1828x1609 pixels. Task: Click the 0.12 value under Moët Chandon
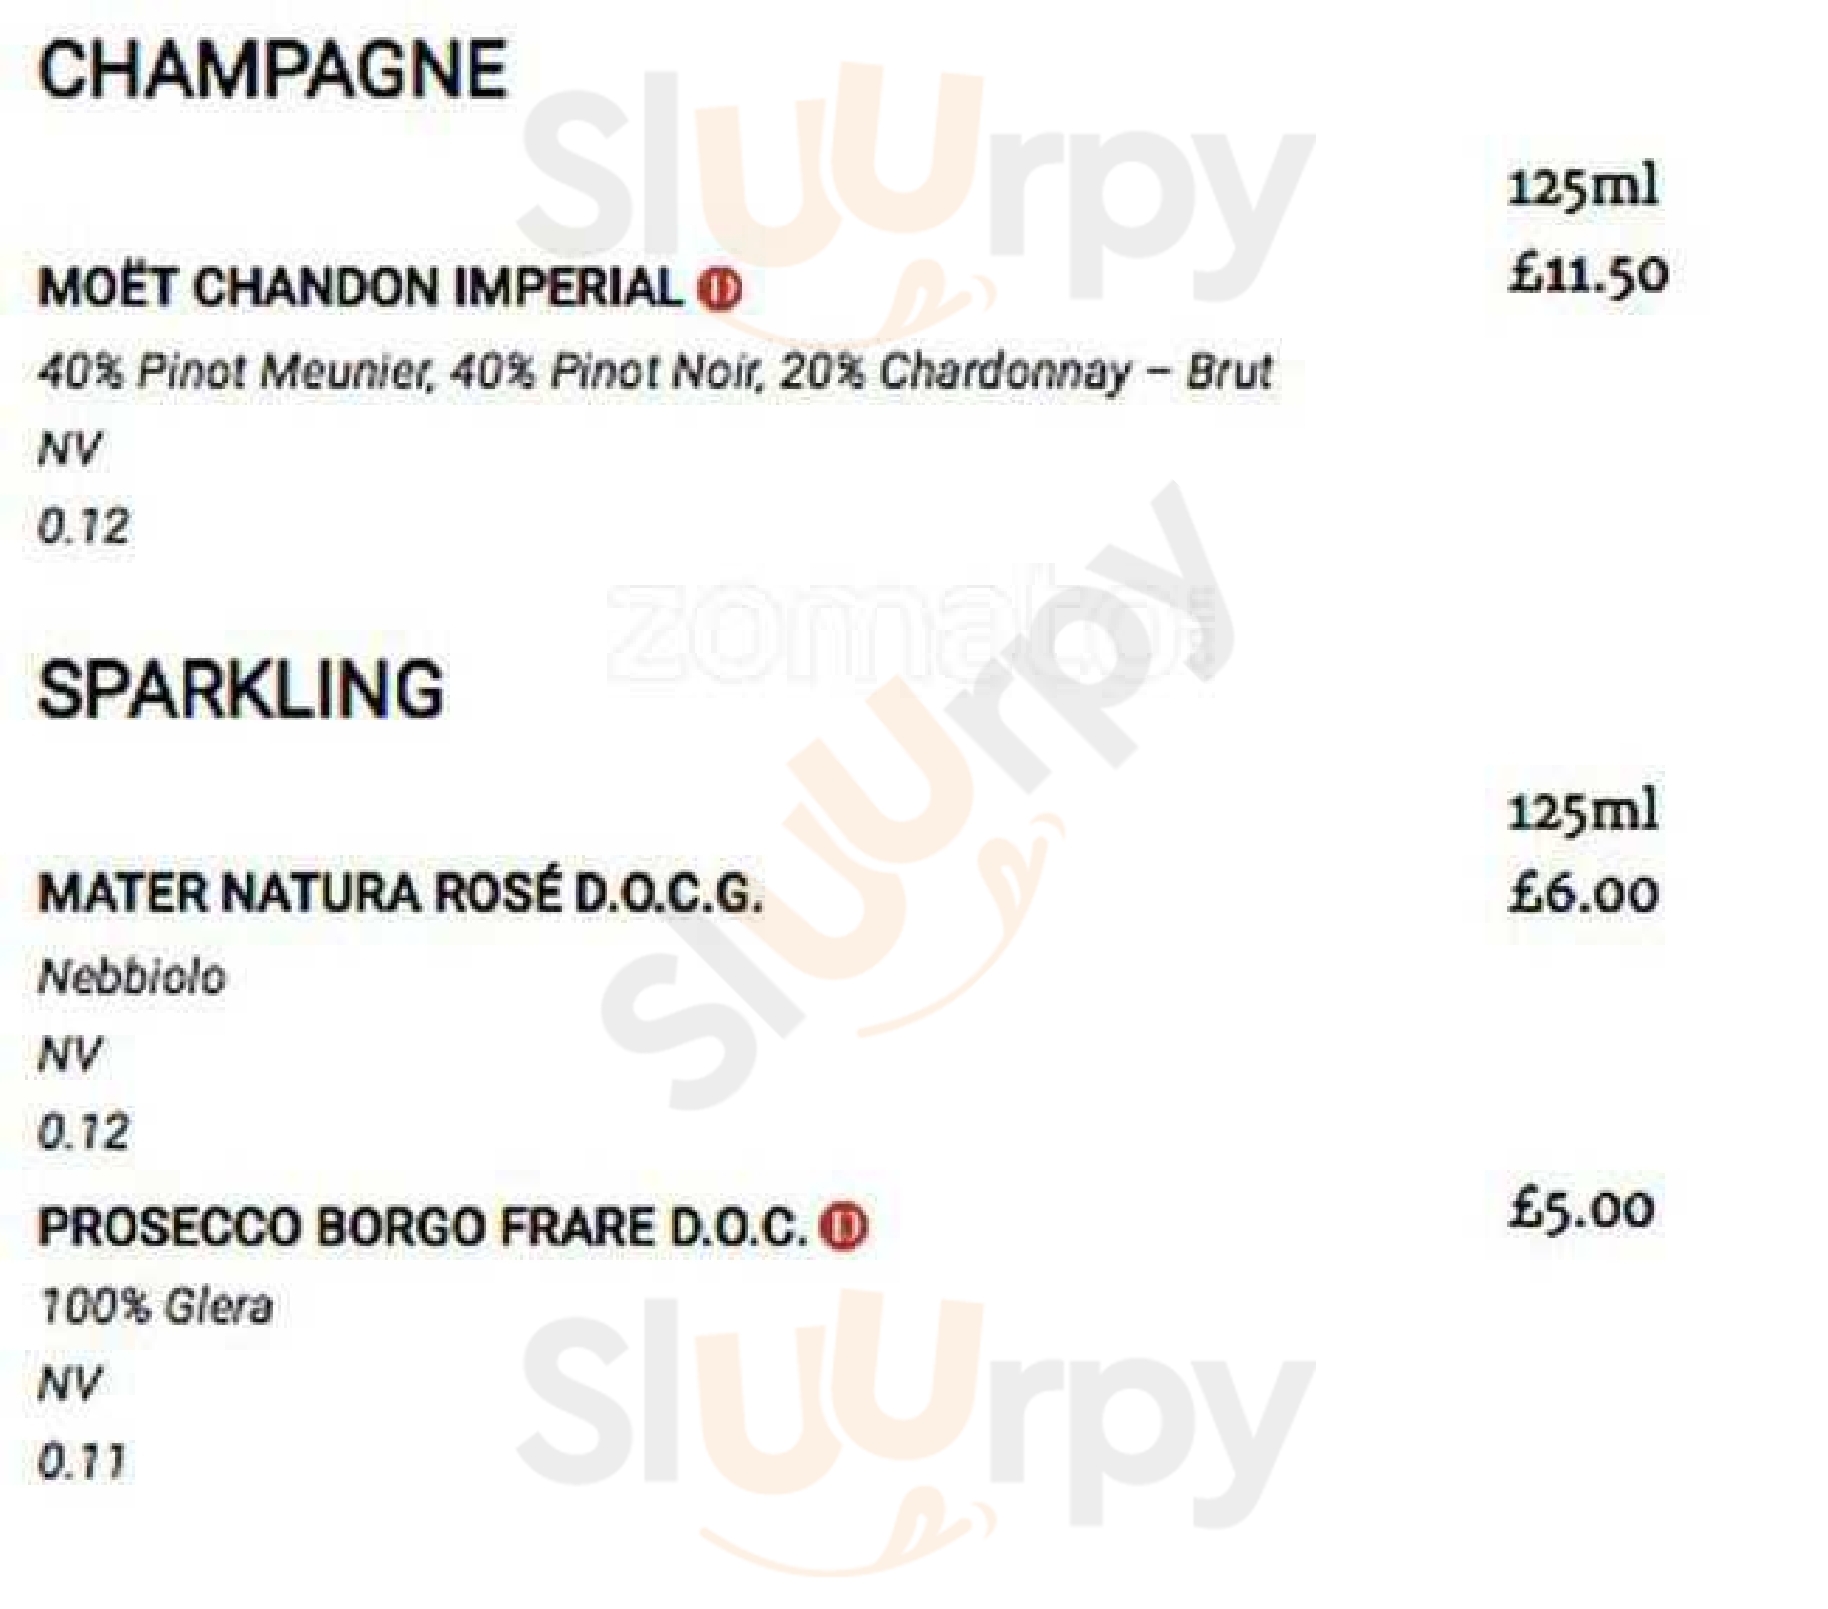[x=83, y=526]
